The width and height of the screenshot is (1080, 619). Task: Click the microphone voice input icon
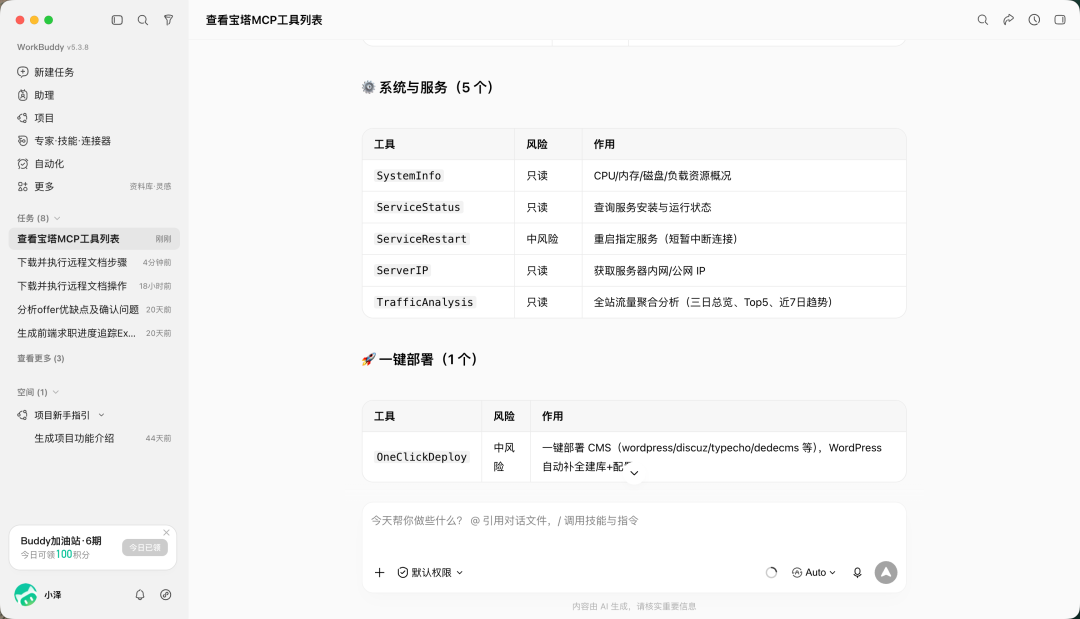click(x=858, y=573)
